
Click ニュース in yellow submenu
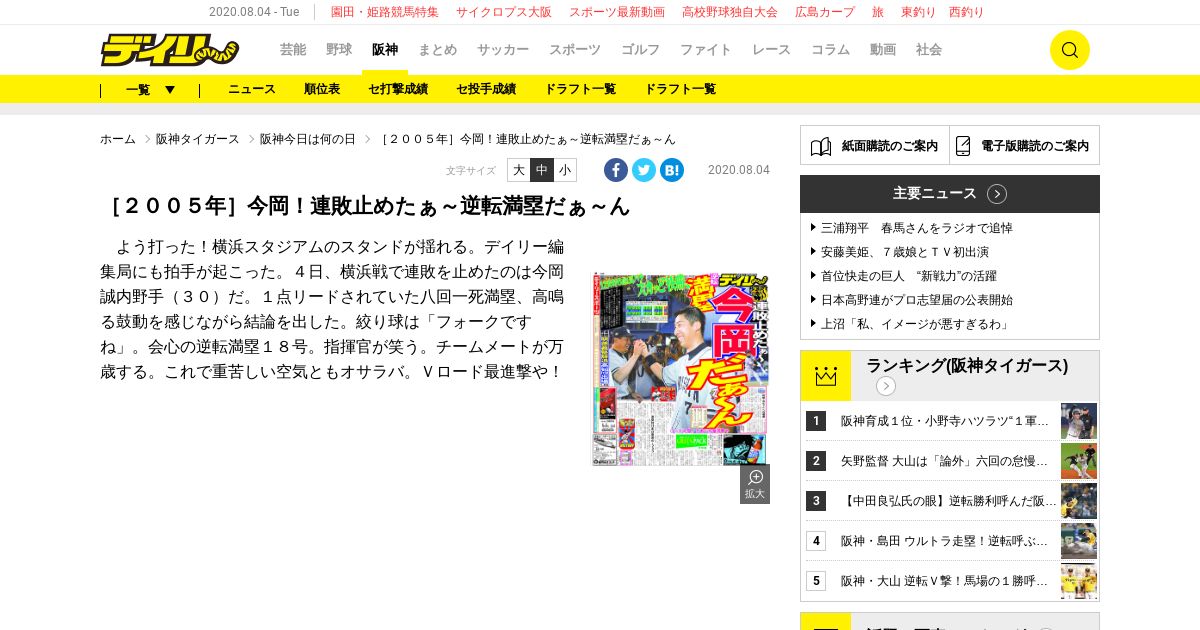click(x=252, y=89)
